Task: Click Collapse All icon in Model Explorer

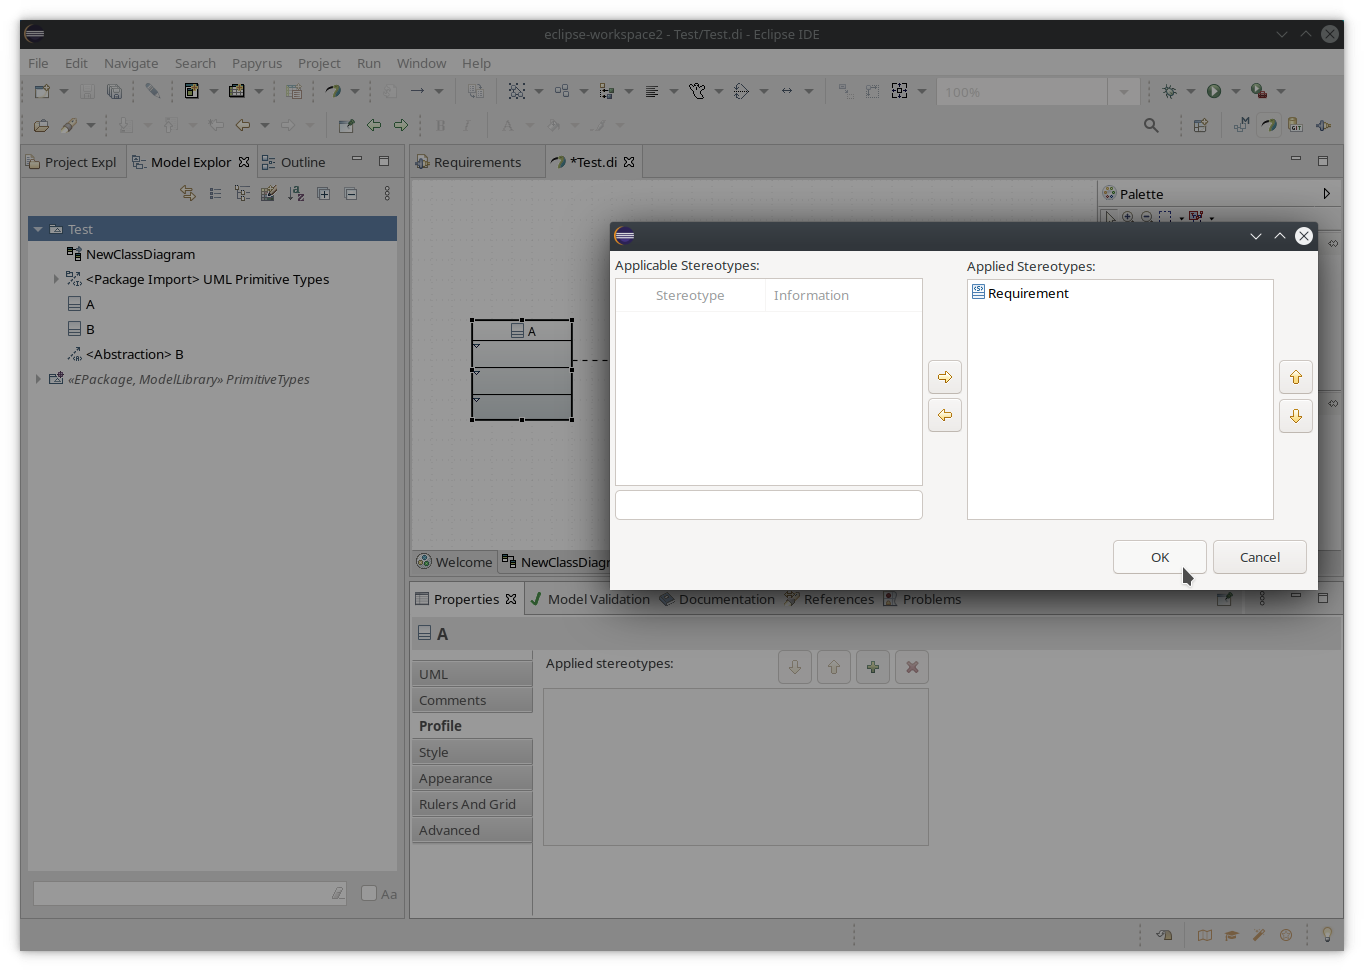Action: pyautogui.click(x=351, y=193)
